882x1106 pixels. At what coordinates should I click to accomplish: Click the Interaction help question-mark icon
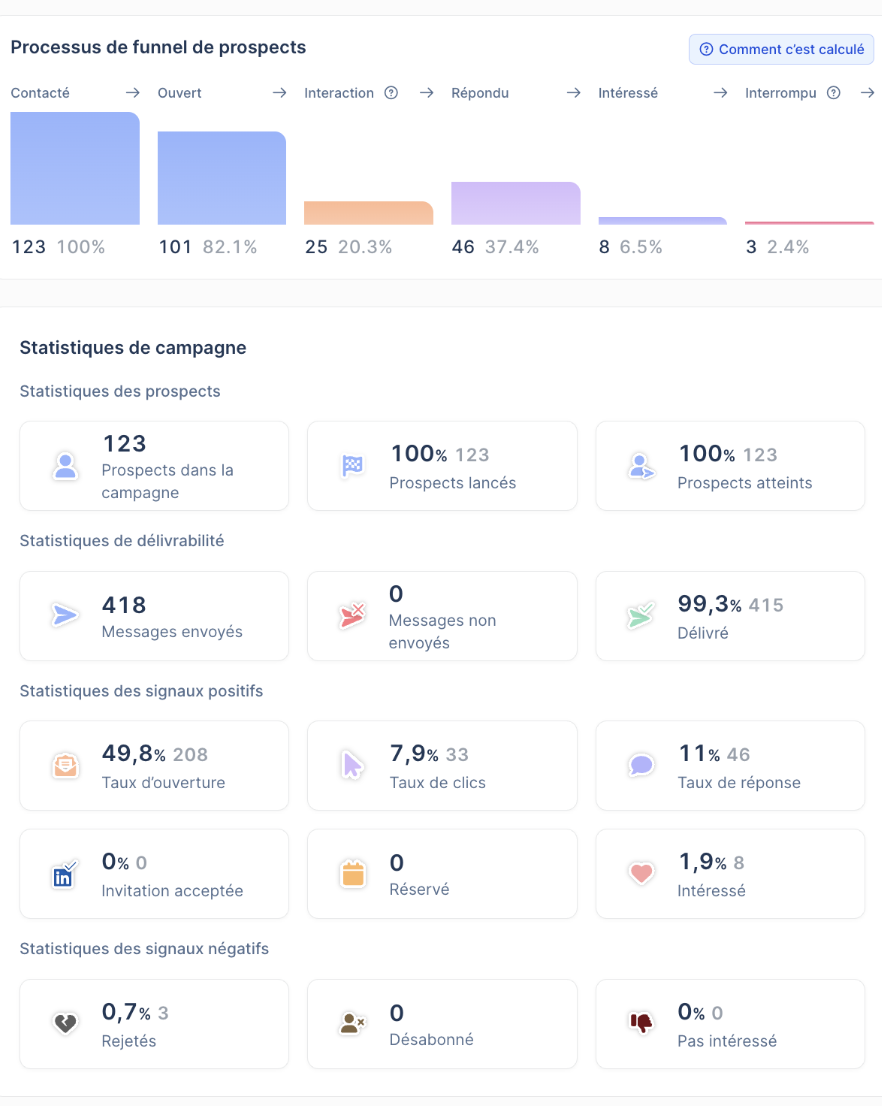[391, 92]
